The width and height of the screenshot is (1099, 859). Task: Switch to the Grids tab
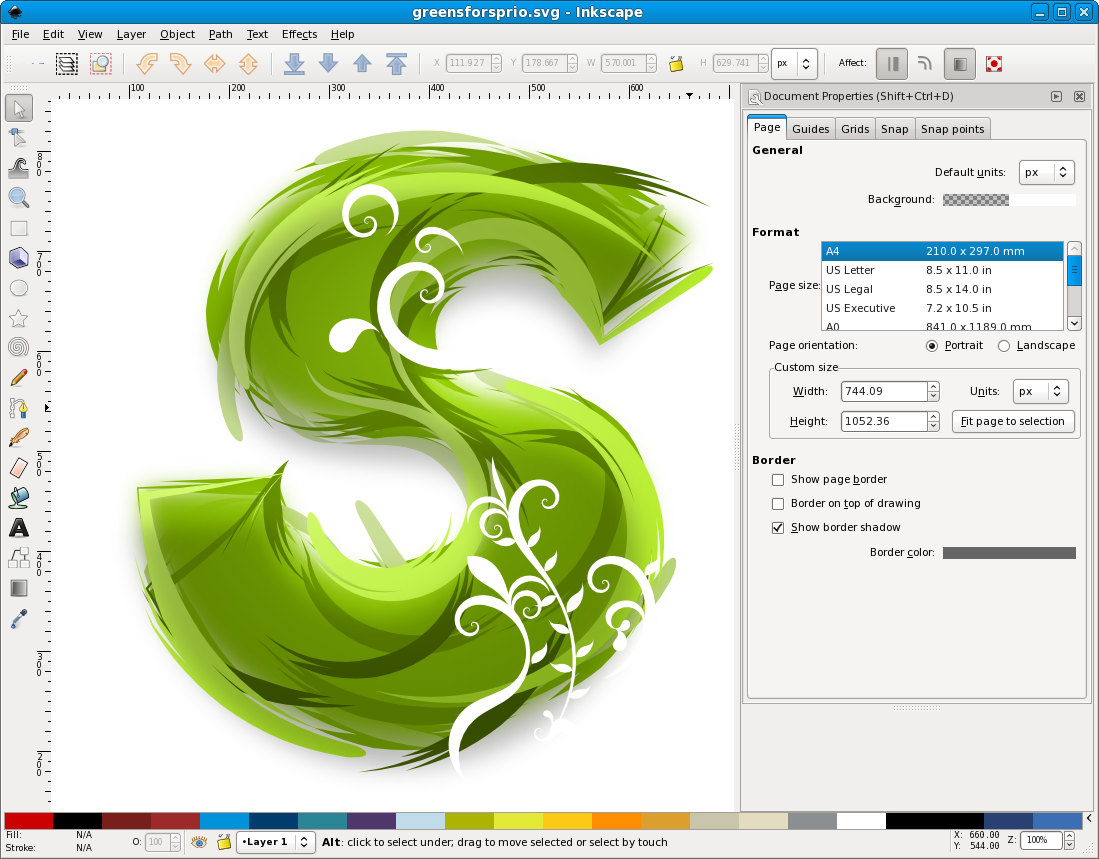pyautogui.click(x=855, y=128)
